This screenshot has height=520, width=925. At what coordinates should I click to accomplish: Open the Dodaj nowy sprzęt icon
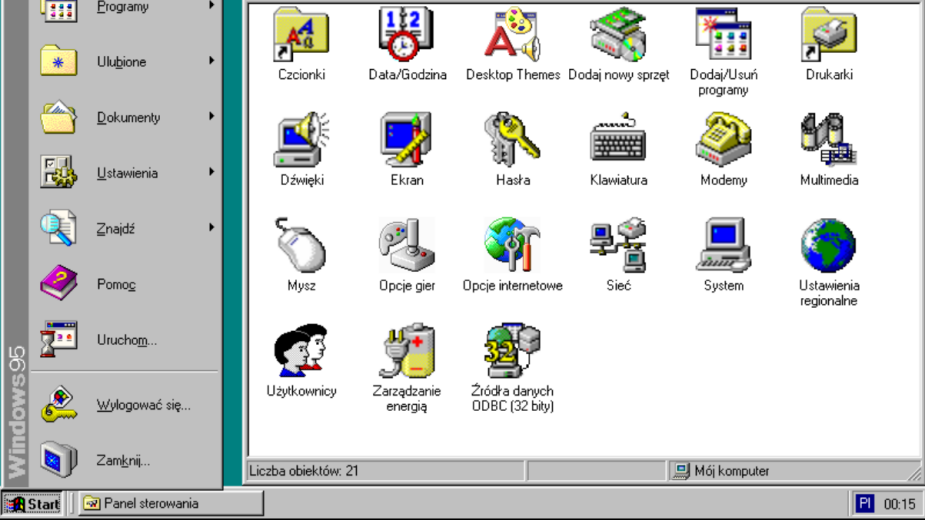pyautogui.click(x=618, y=35)
